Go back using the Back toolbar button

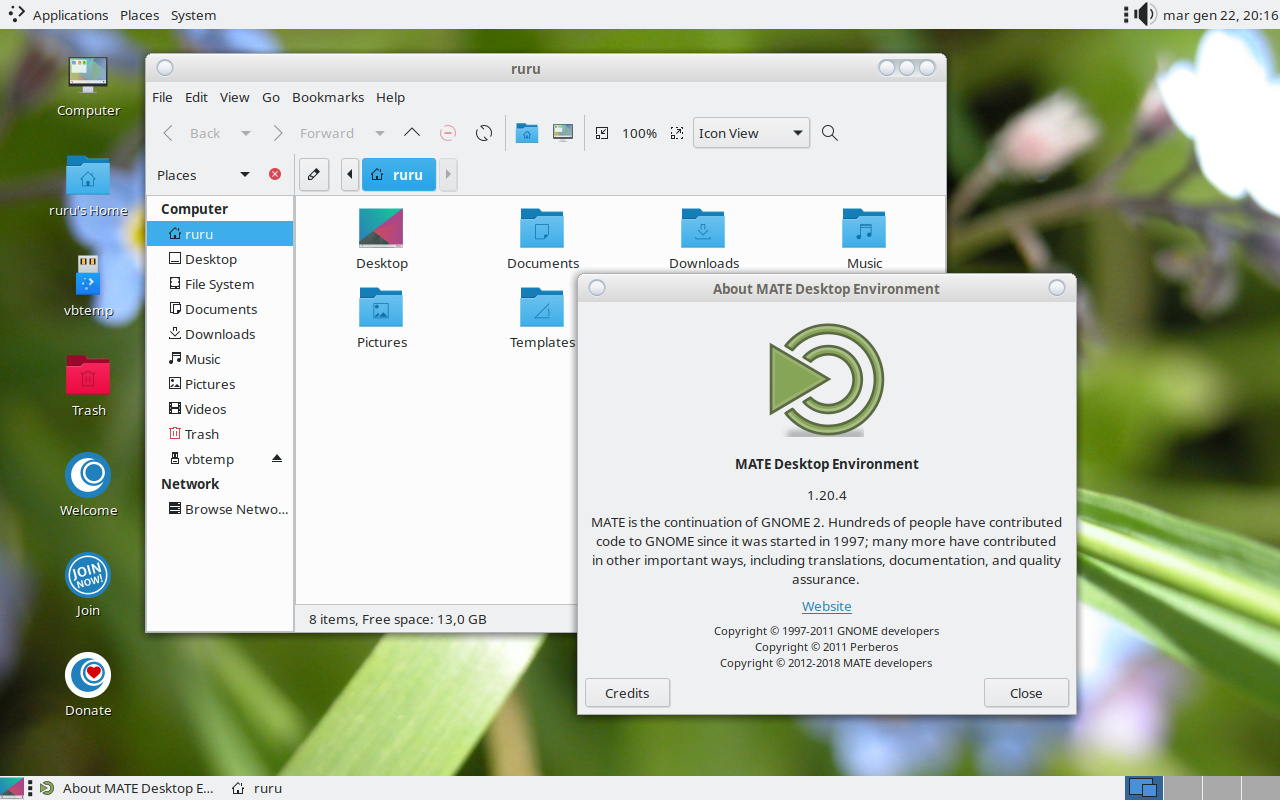(x=192, y=133)
